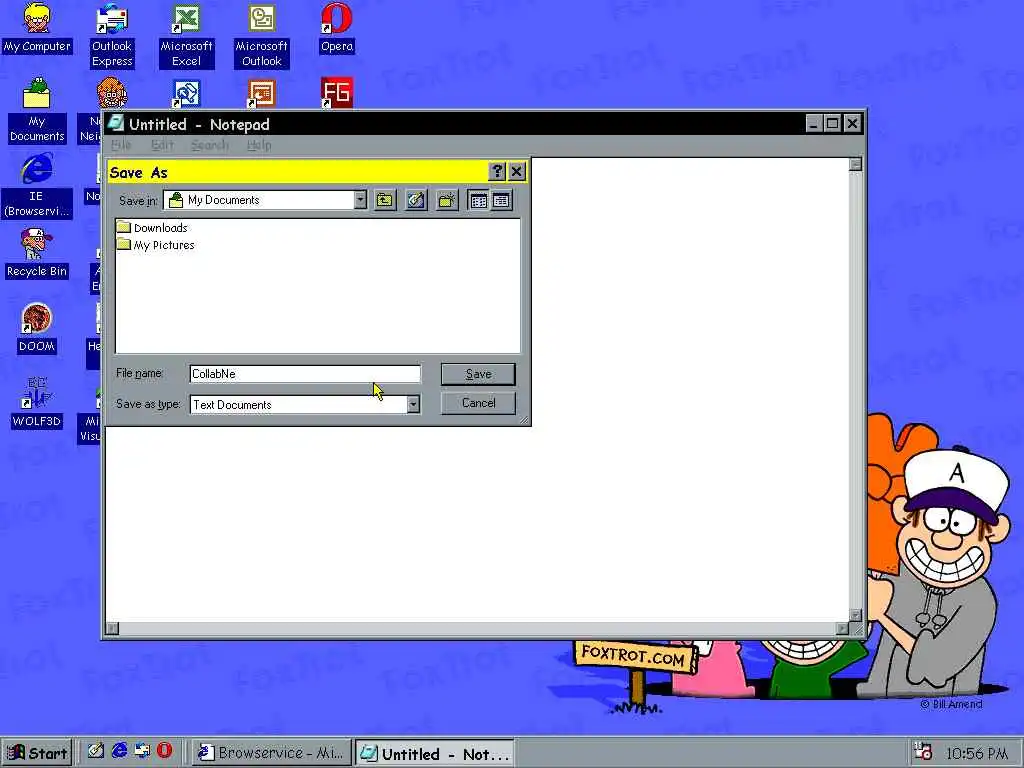
Task: Click Show Desktop in Quick Launch
Action: click(x=96, y=751)
